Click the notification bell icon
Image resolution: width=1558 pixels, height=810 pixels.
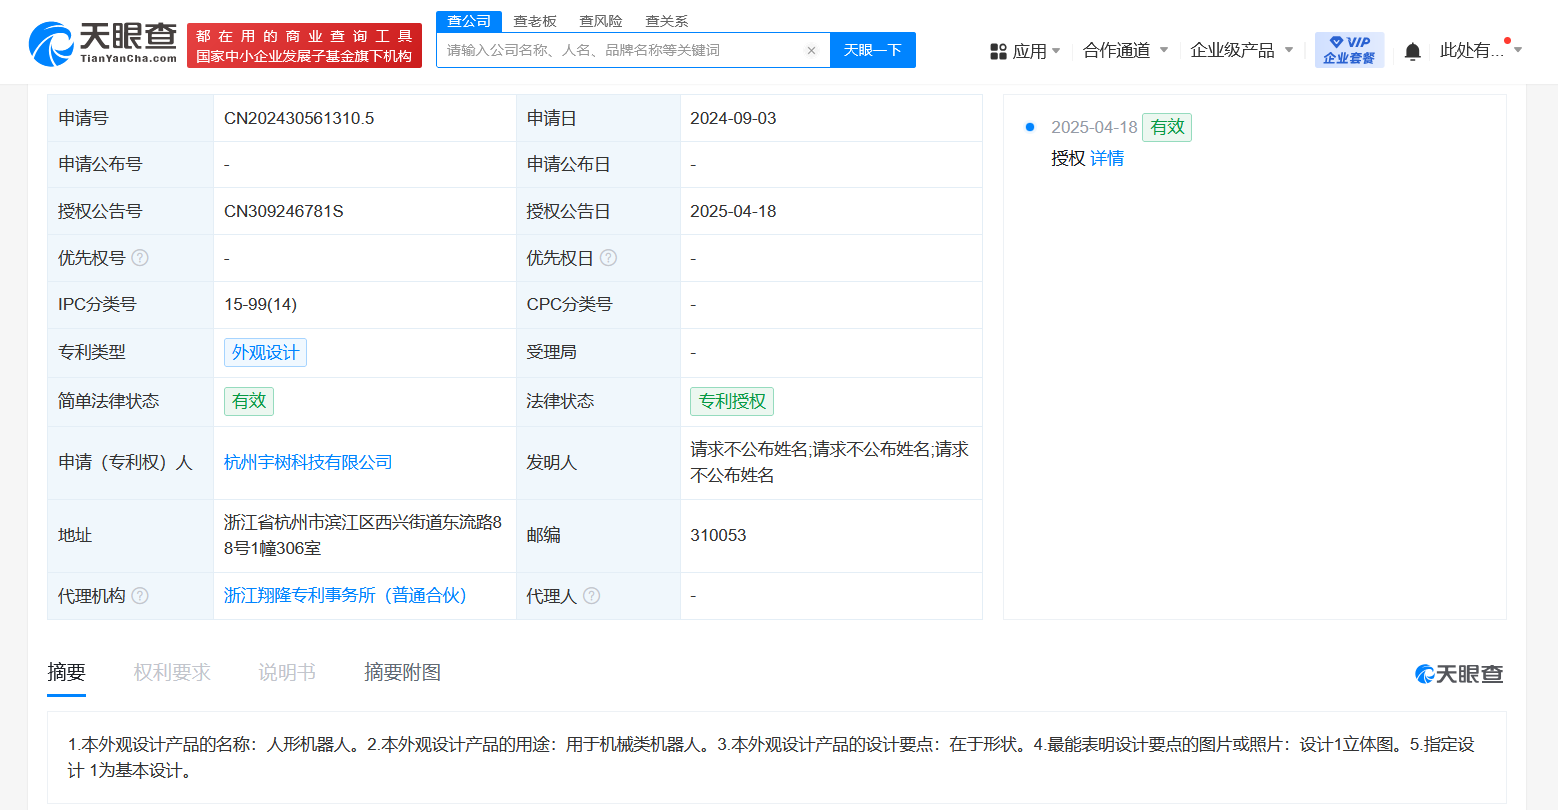pos(1412,51)
